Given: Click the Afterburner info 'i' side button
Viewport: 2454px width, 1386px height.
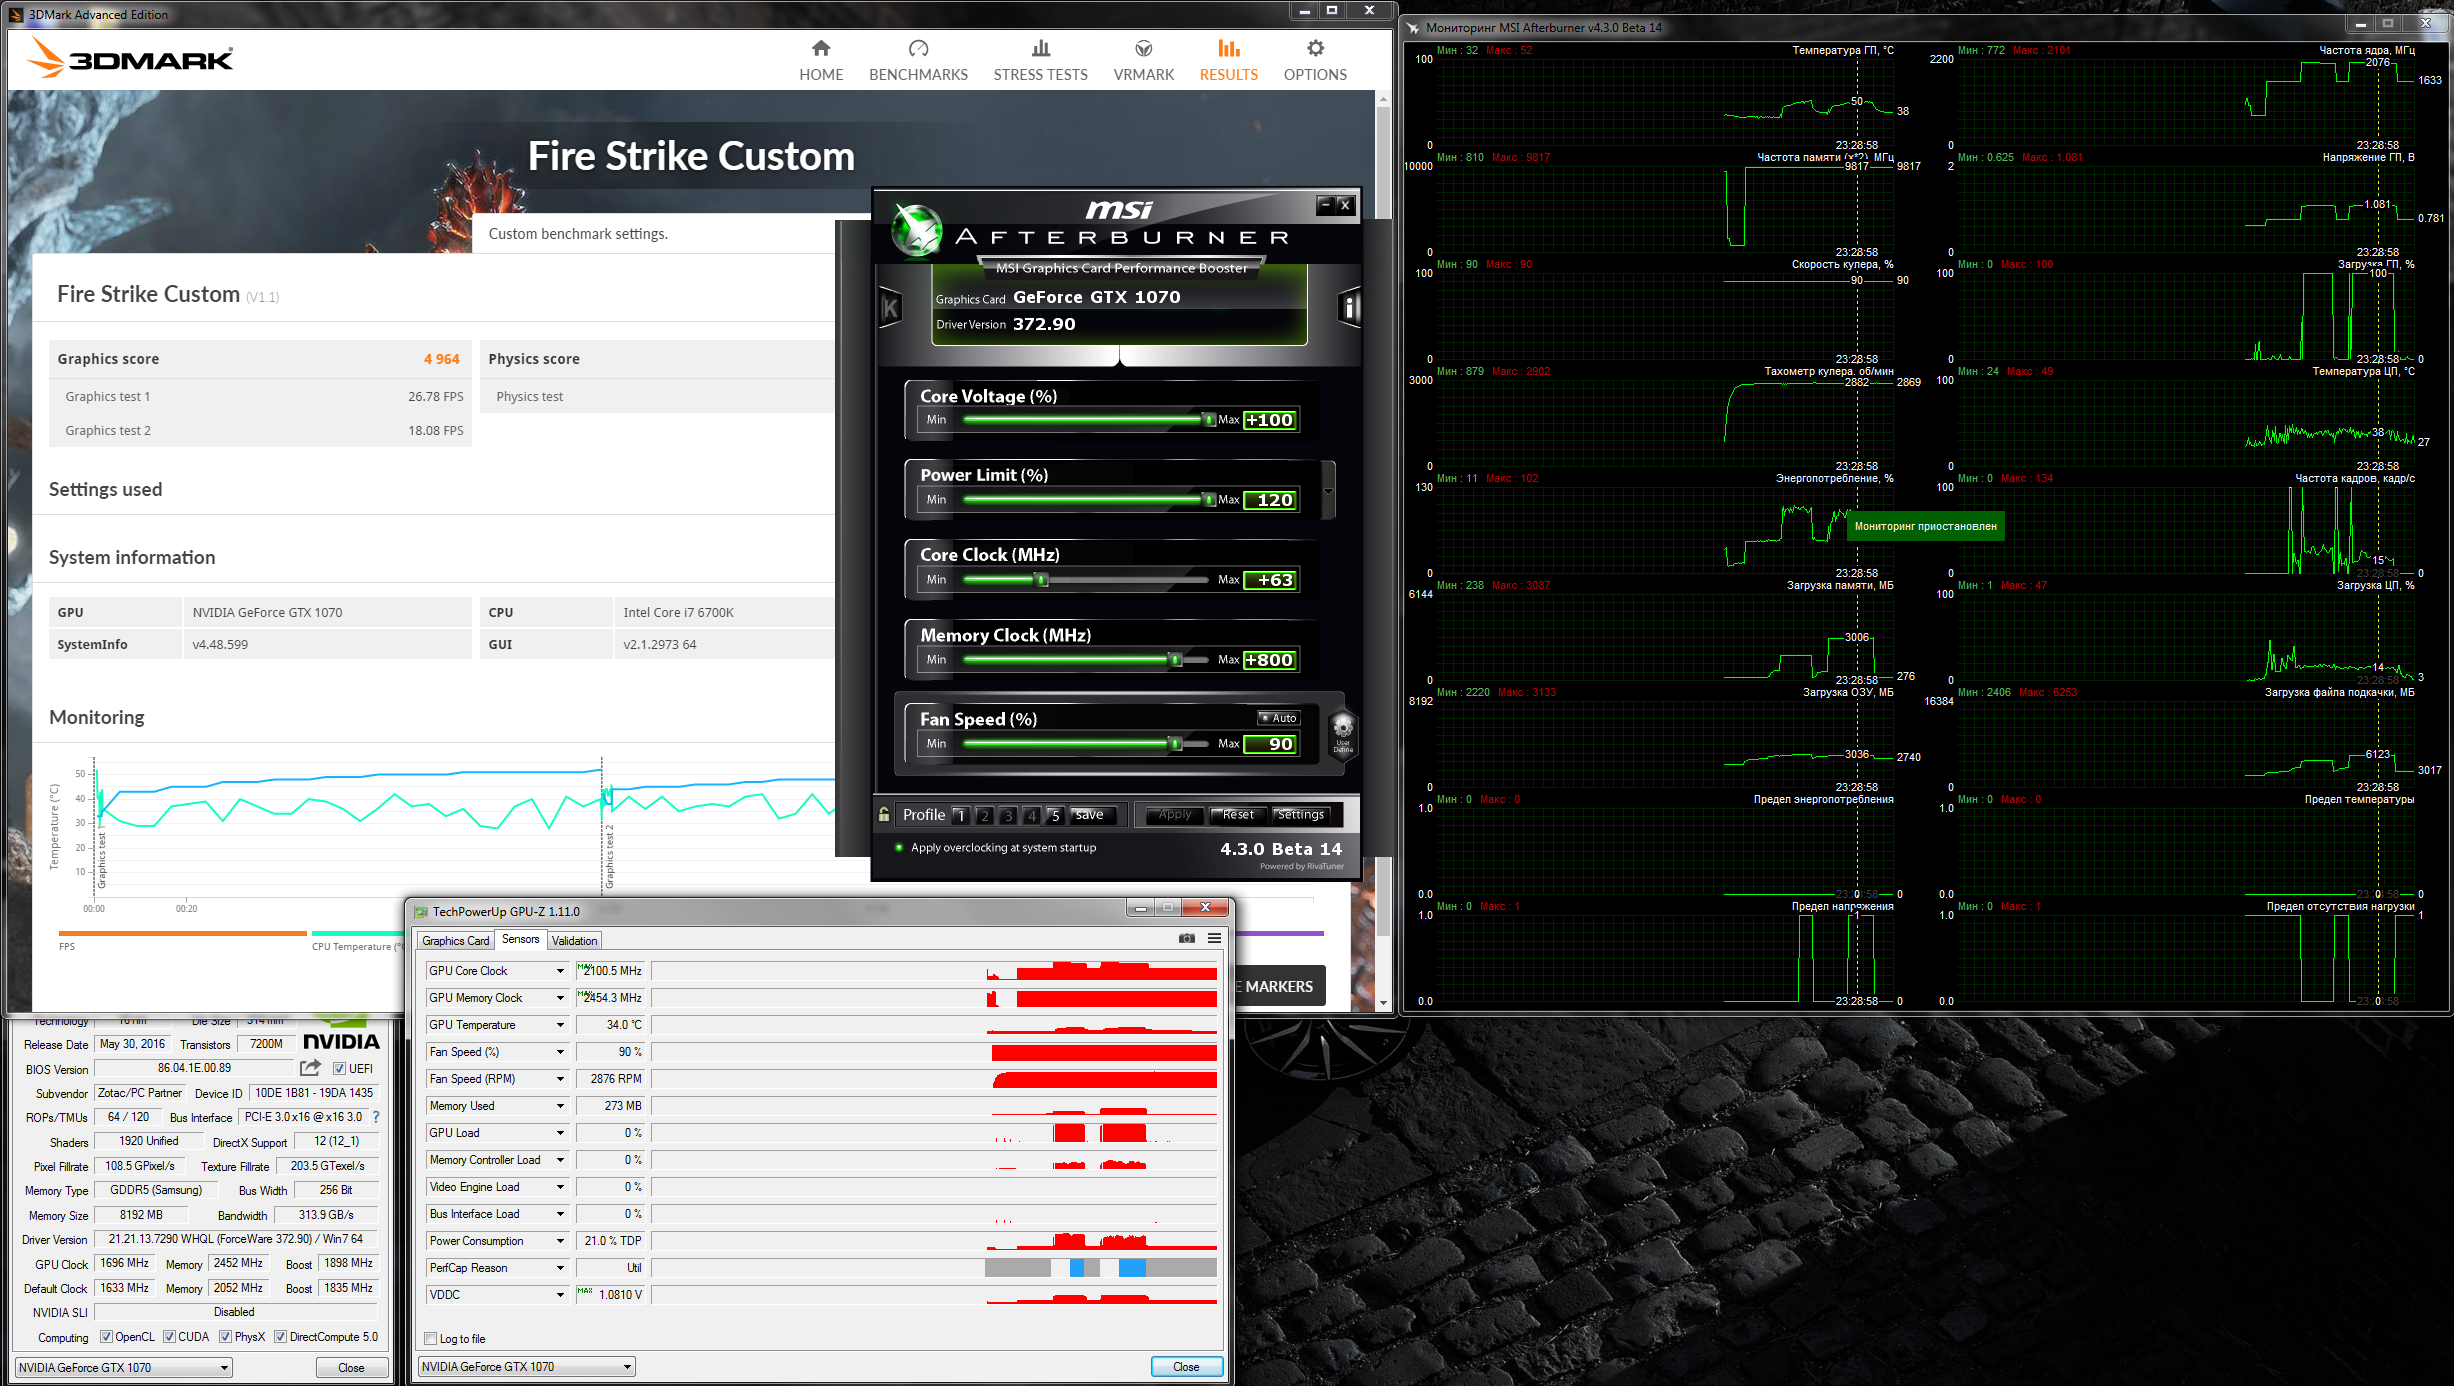Looking at the screenshot, I should pyautogui.click(x=1349, y=307).
